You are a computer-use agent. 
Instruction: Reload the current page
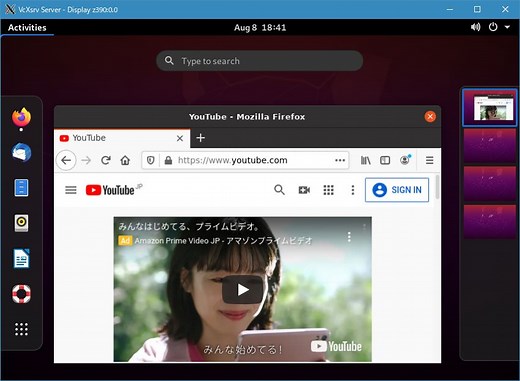106,160
